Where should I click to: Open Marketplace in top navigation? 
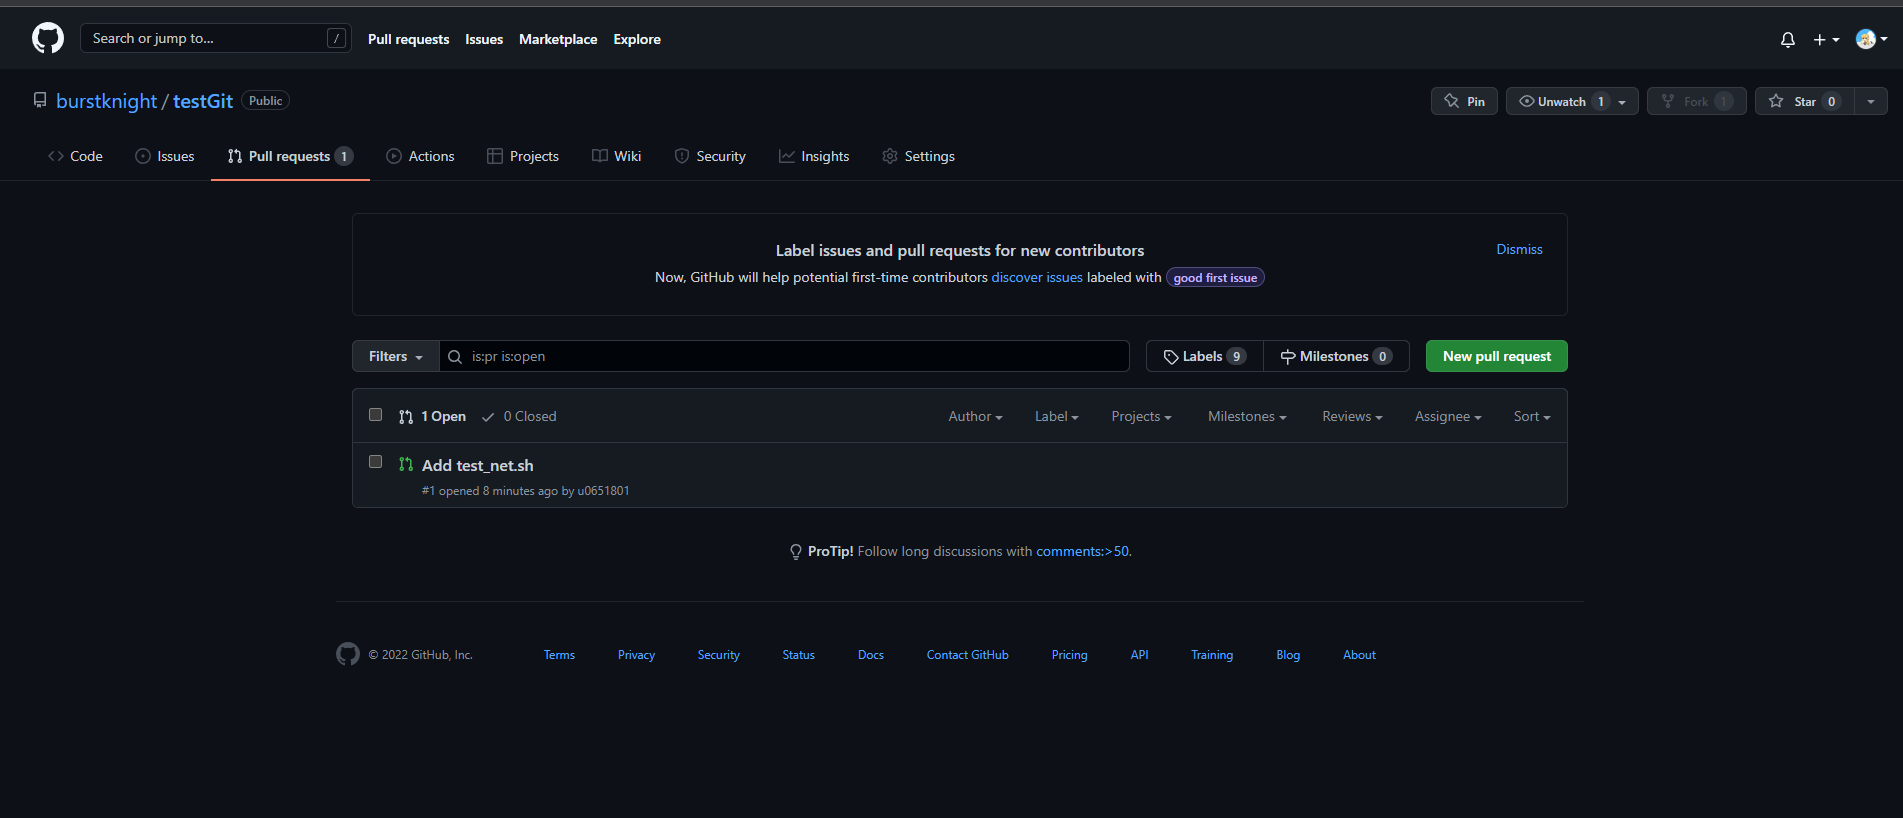click(x=558, y=39)
